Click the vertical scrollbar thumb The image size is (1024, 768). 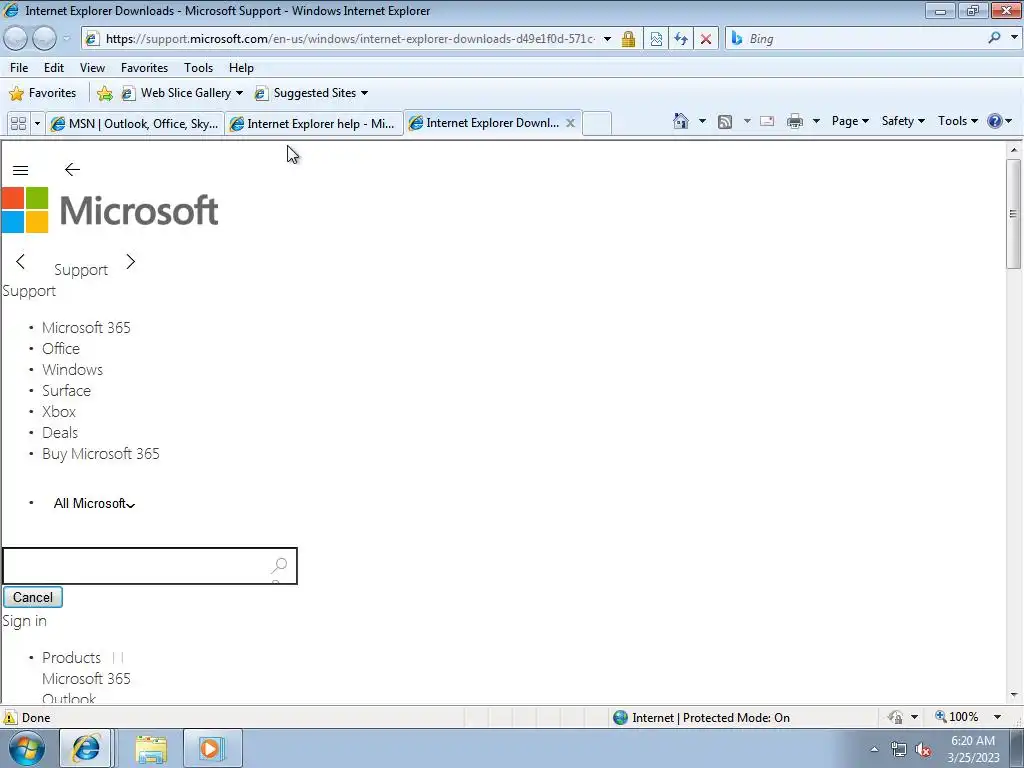click(1014, 213)
